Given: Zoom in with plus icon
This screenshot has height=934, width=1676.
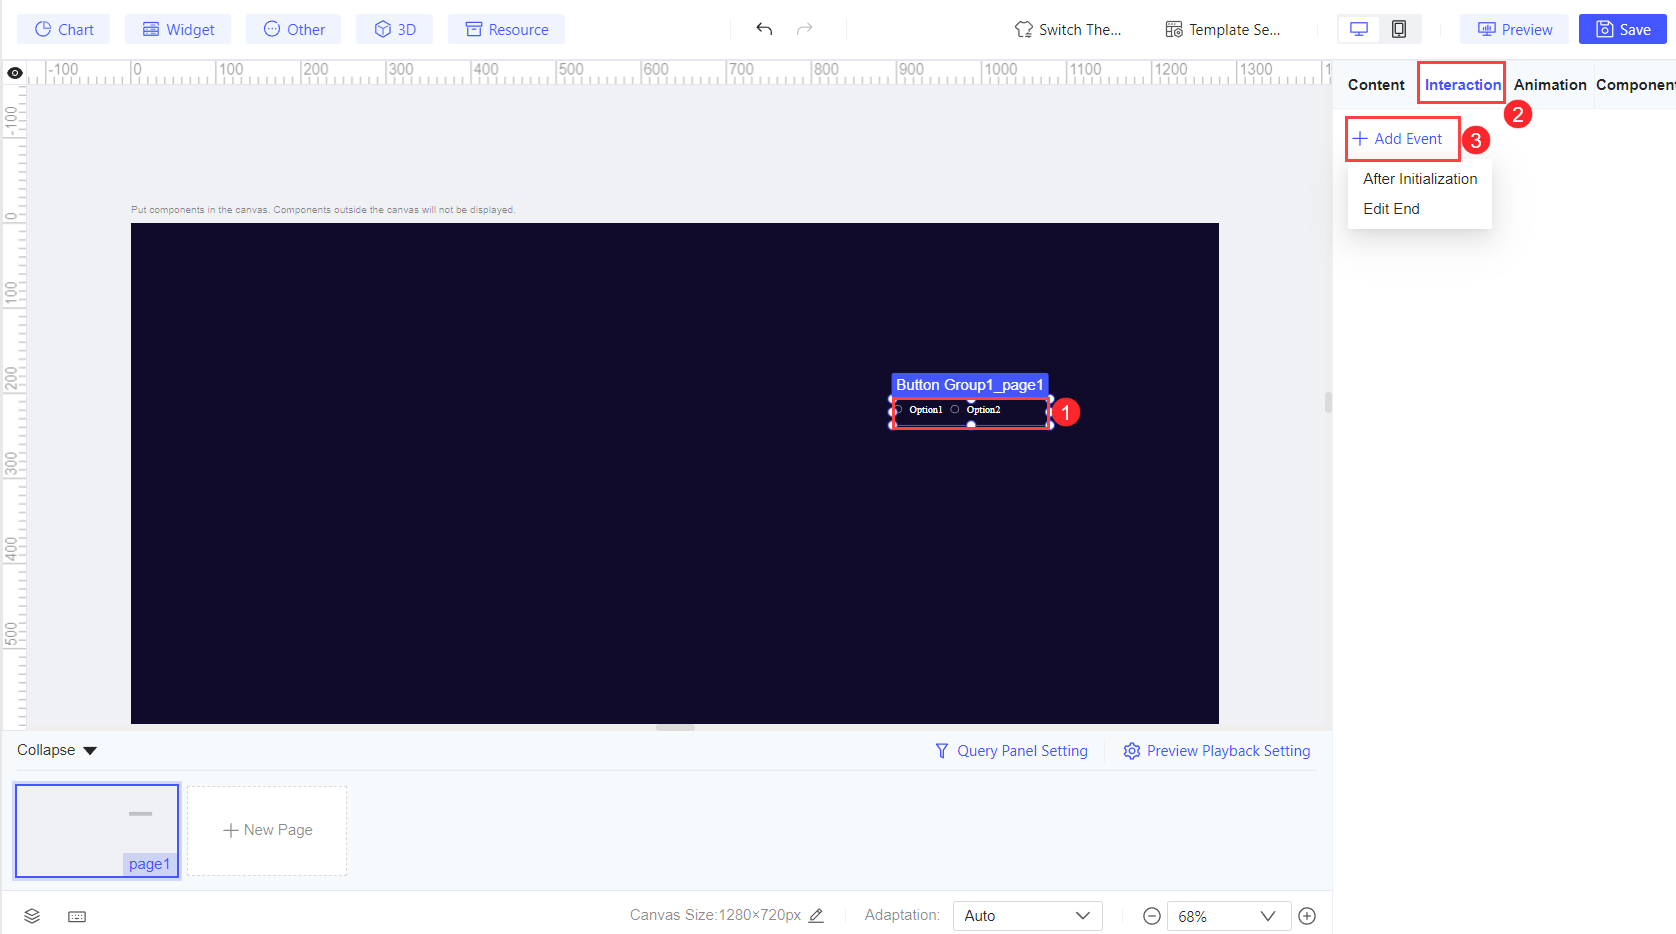Looking at the screenshot, I should [1307, 916].
